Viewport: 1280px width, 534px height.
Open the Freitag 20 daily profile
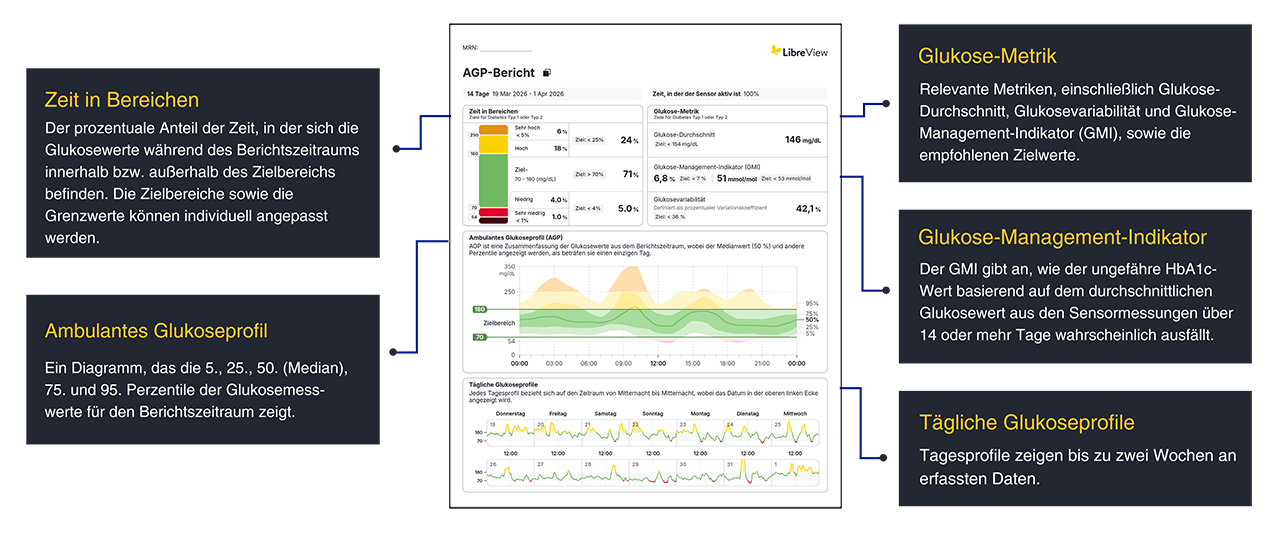pyautogui.click(x=558, y=432)
